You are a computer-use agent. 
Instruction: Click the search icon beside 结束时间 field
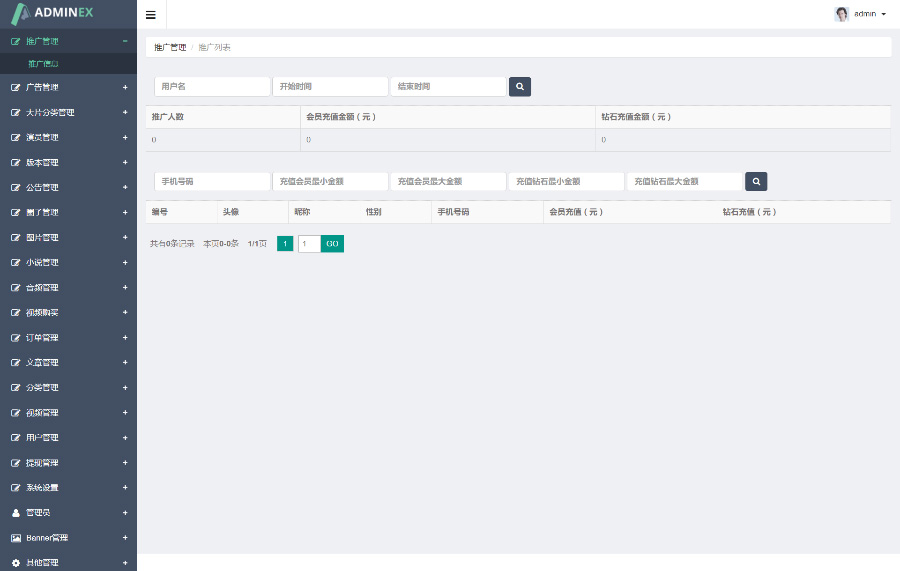tap(520, 87)
